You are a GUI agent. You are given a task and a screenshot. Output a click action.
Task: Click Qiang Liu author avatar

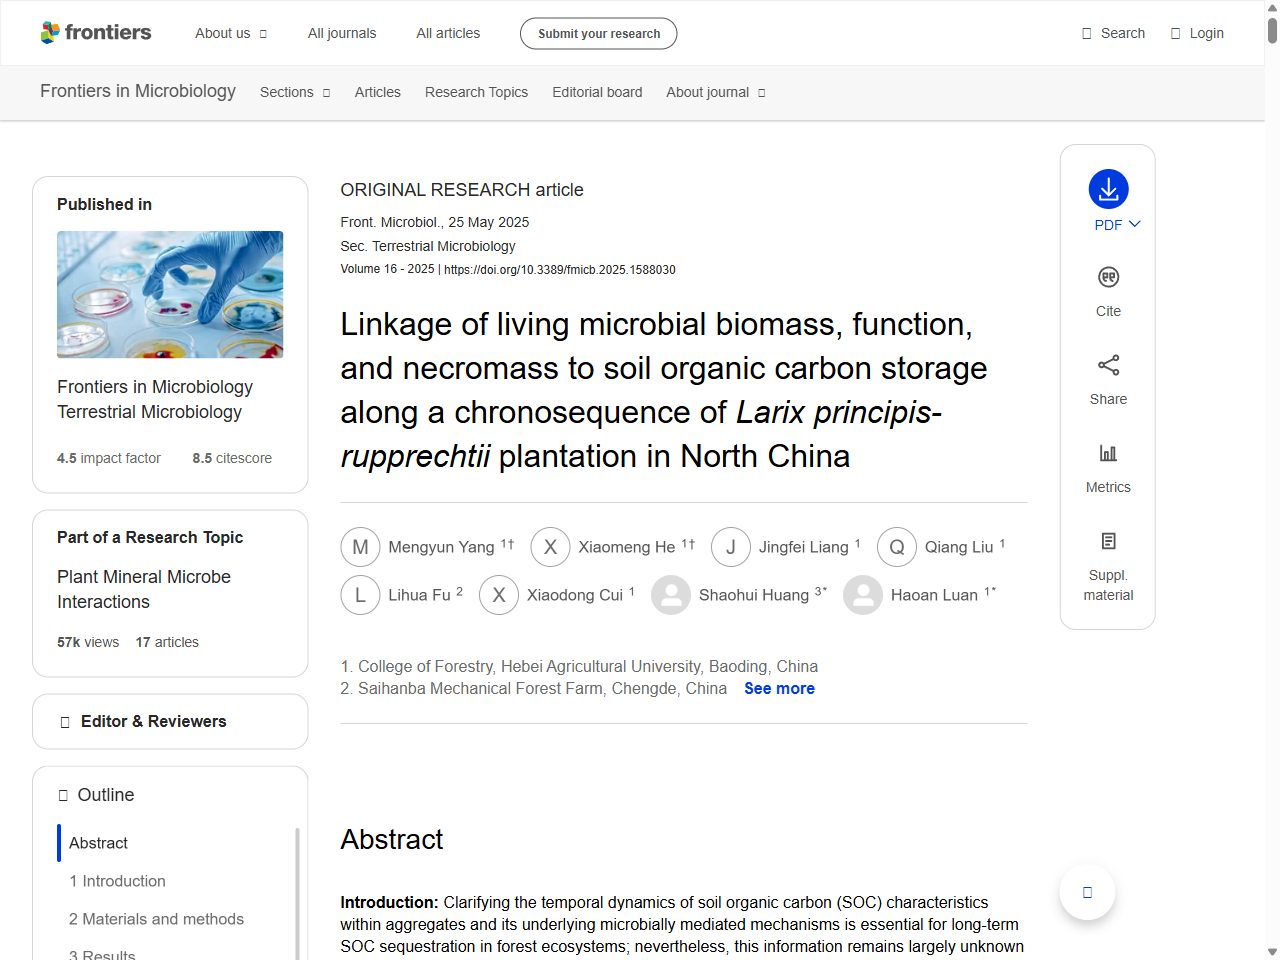(897, 547)
